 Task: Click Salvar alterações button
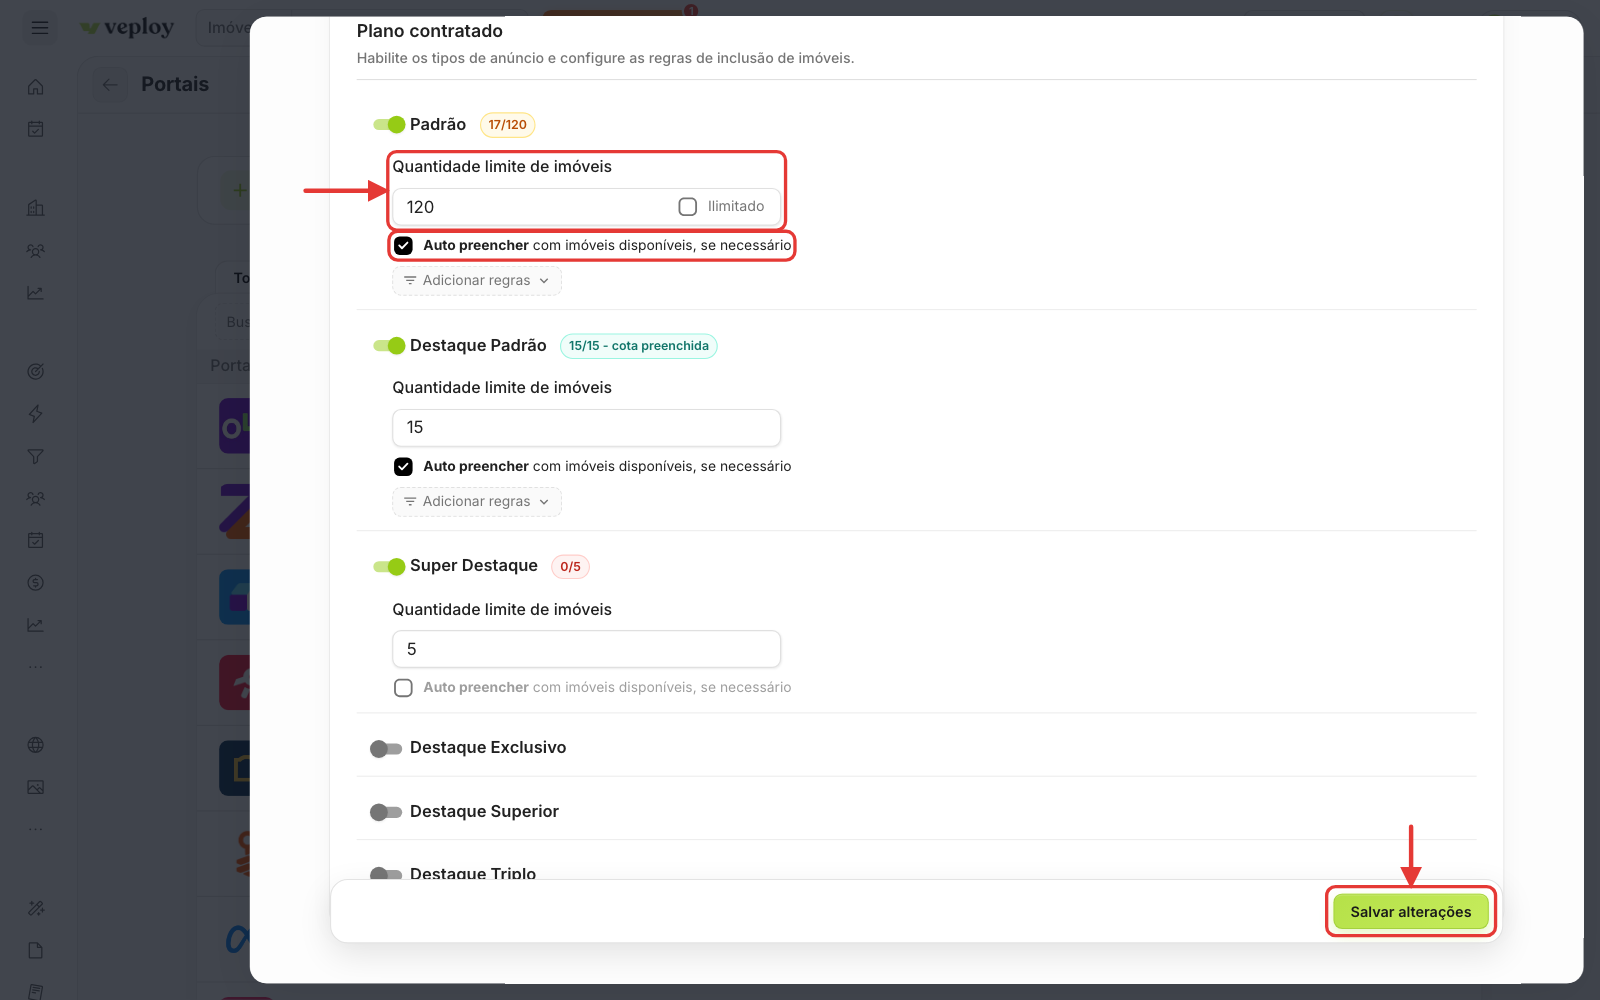[x=1410, y=912]
